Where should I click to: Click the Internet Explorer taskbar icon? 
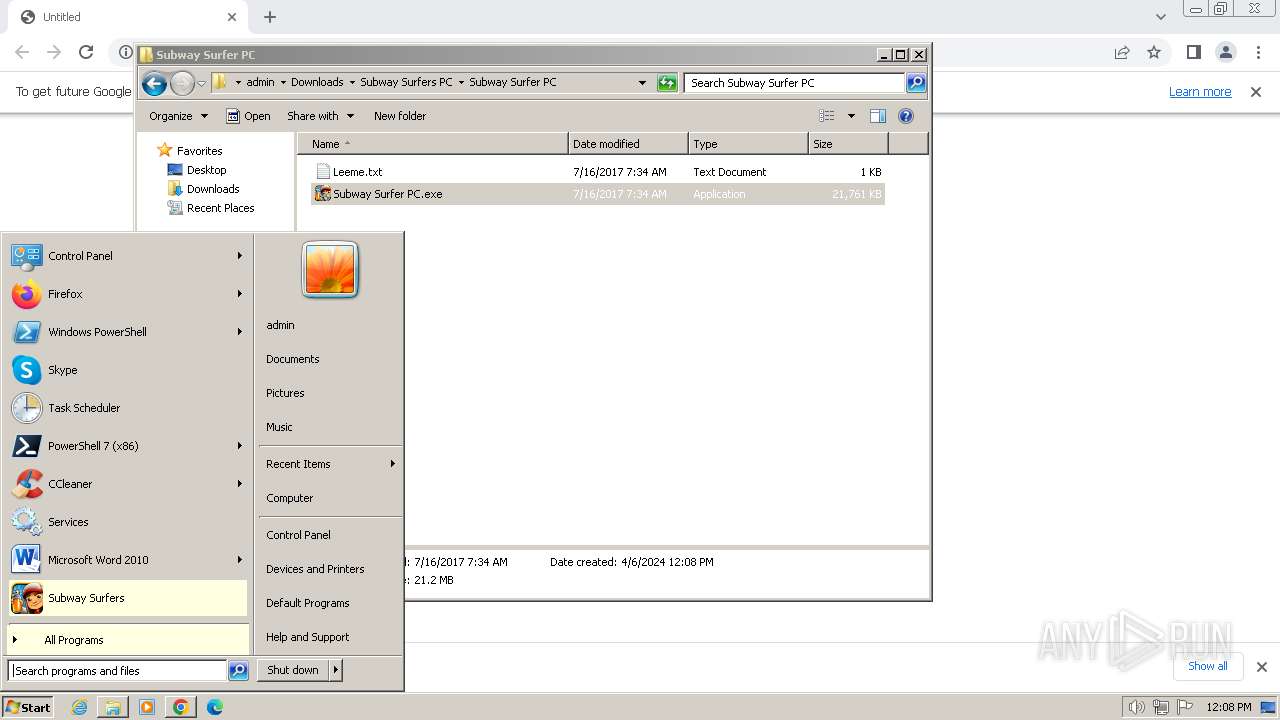point(79,707)
